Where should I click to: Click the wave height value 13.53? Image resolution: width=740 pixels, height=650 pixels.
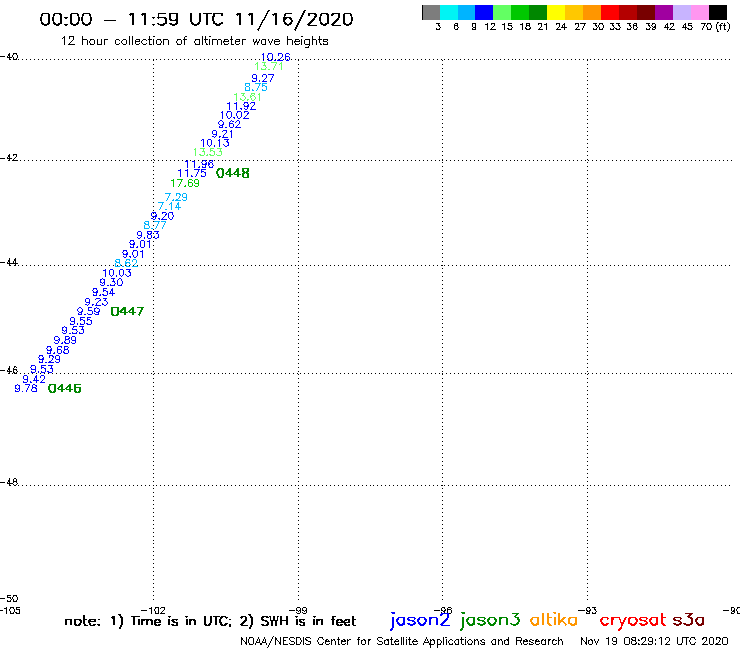point(208,152)
